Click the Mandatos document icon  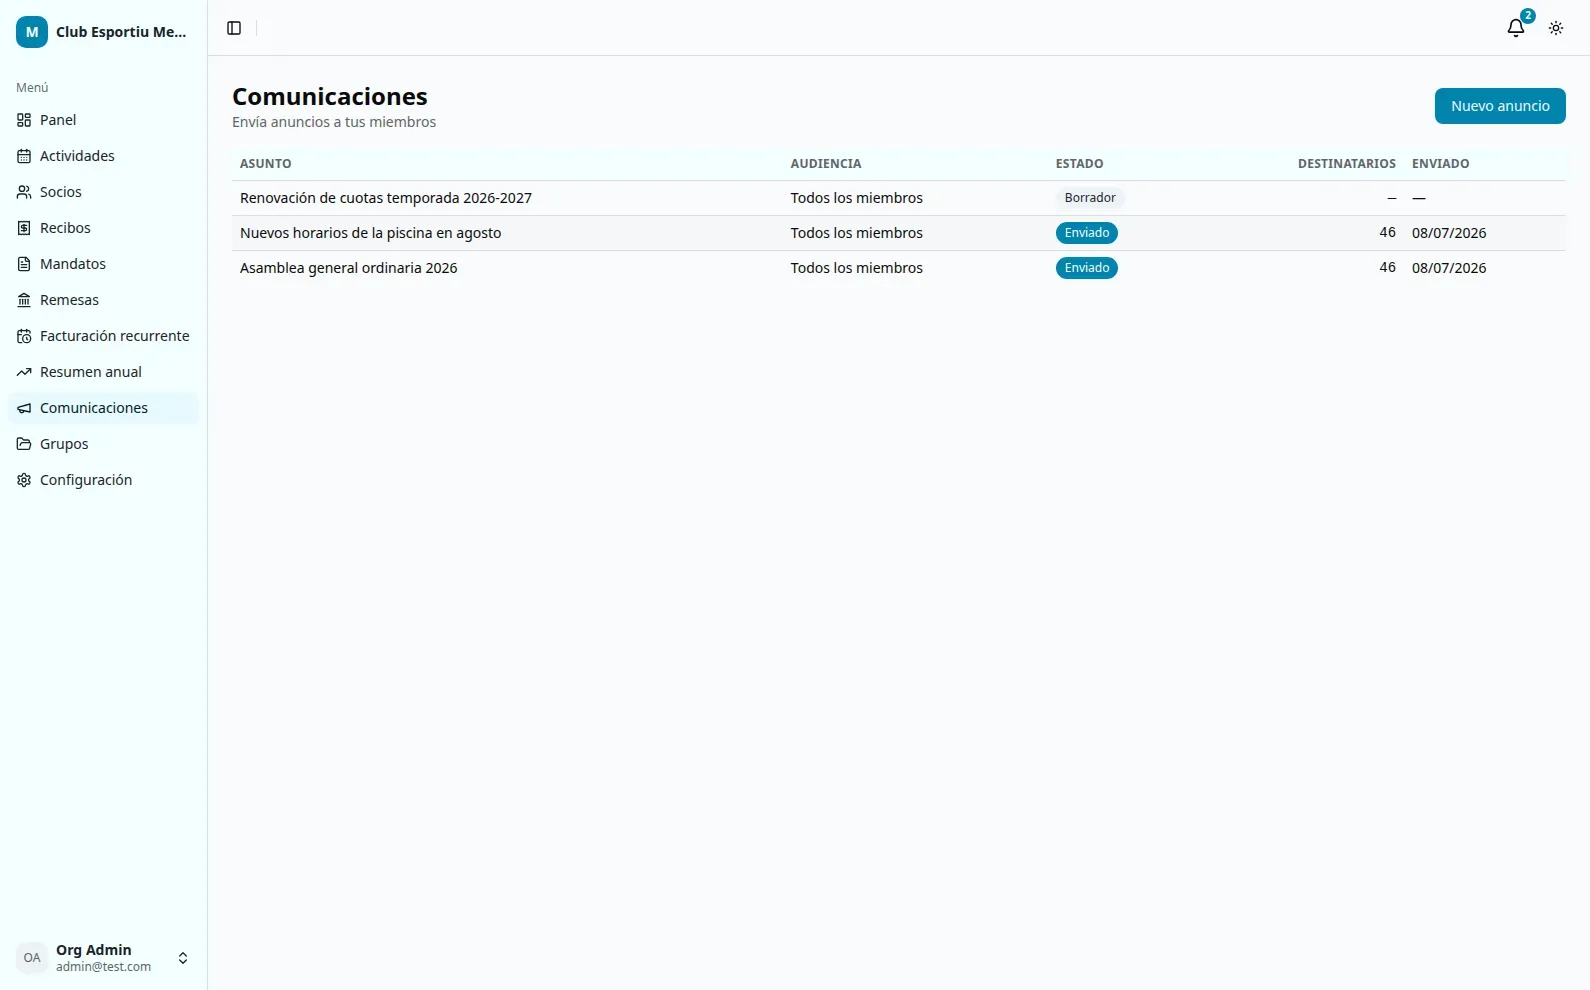(24, 264)
